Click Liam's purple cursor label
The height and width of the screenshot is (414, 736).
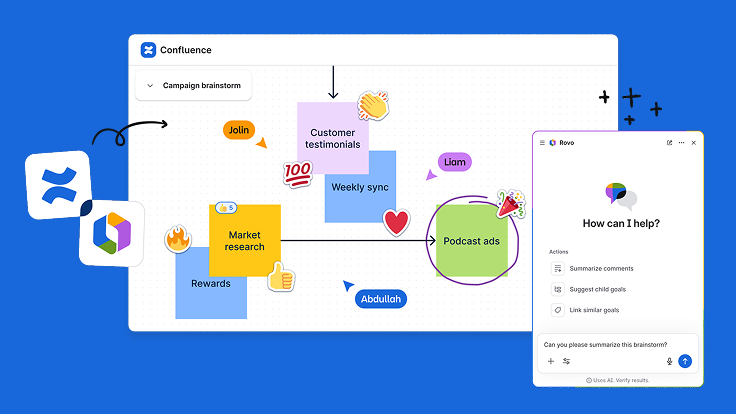(454, 162)
